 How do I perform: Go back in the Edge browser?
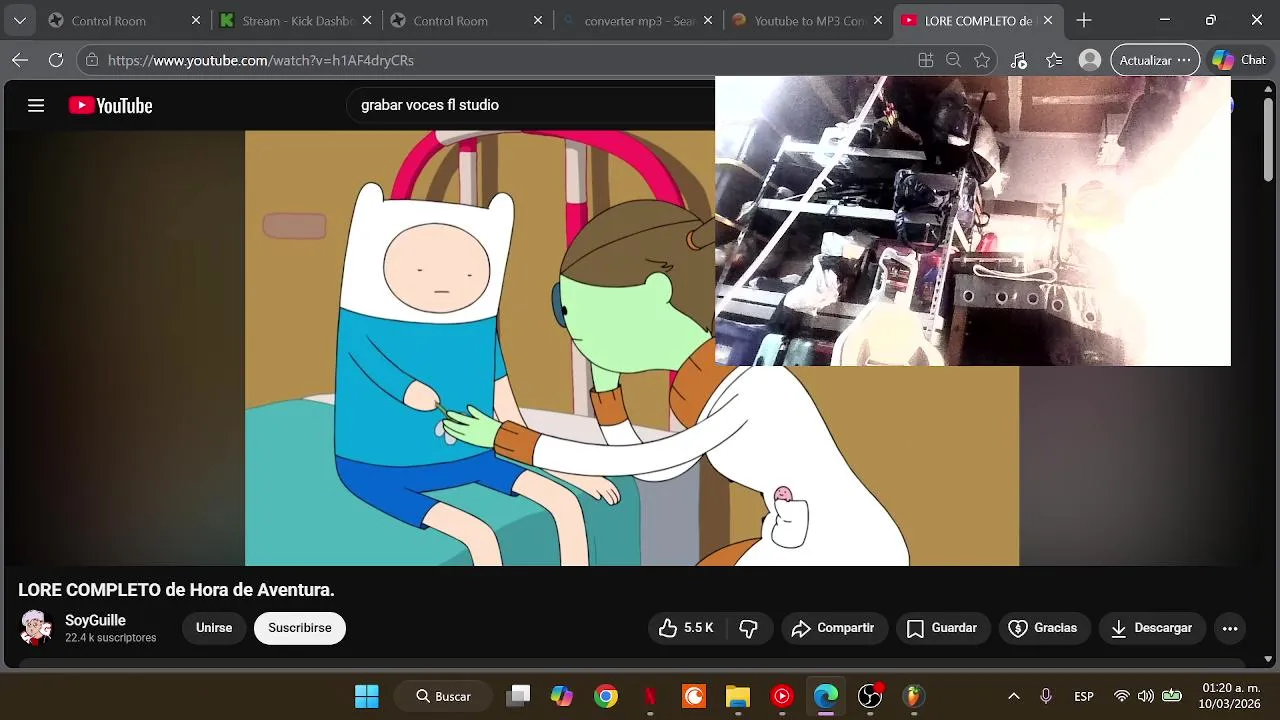[x=20, y=60]
